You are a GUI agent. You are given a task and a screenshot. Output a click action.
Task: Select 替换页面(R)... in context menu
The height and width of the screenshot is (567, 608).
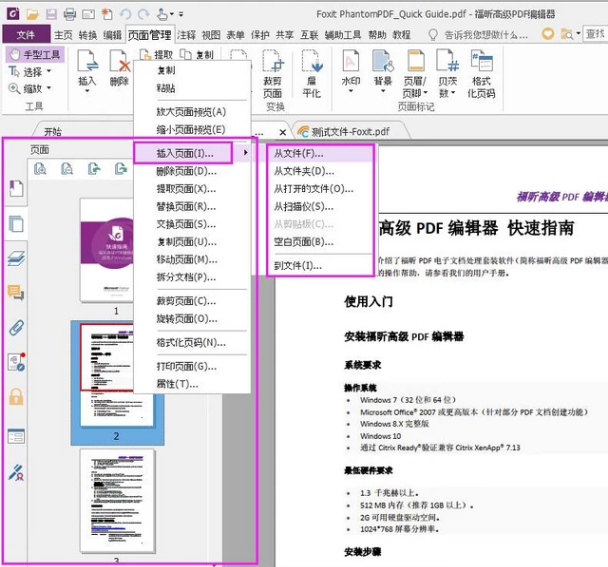[x=192, y=207]
